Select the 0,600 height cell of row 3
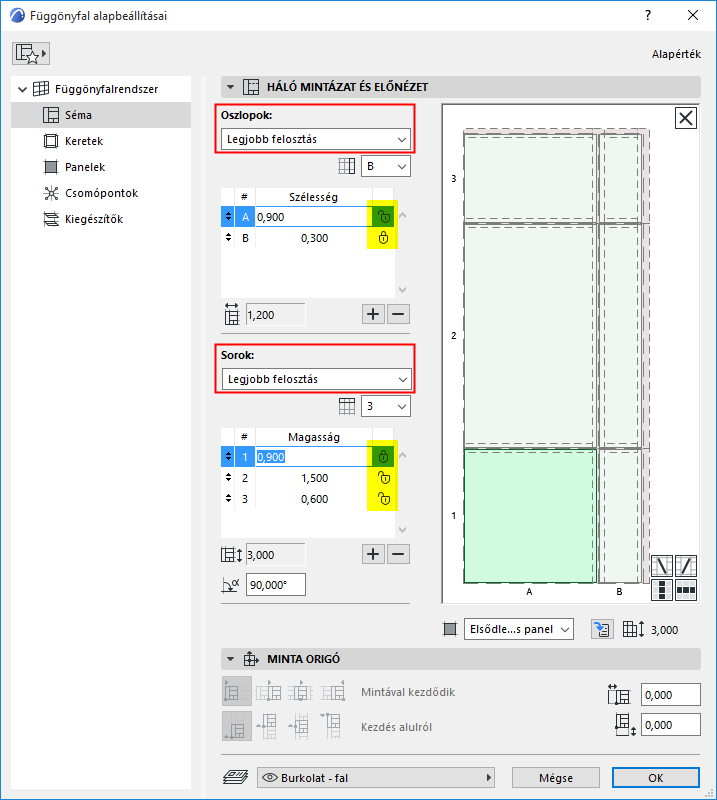This screenshot has height=800, width=717. pyautogui.click(x=314, y=499)
